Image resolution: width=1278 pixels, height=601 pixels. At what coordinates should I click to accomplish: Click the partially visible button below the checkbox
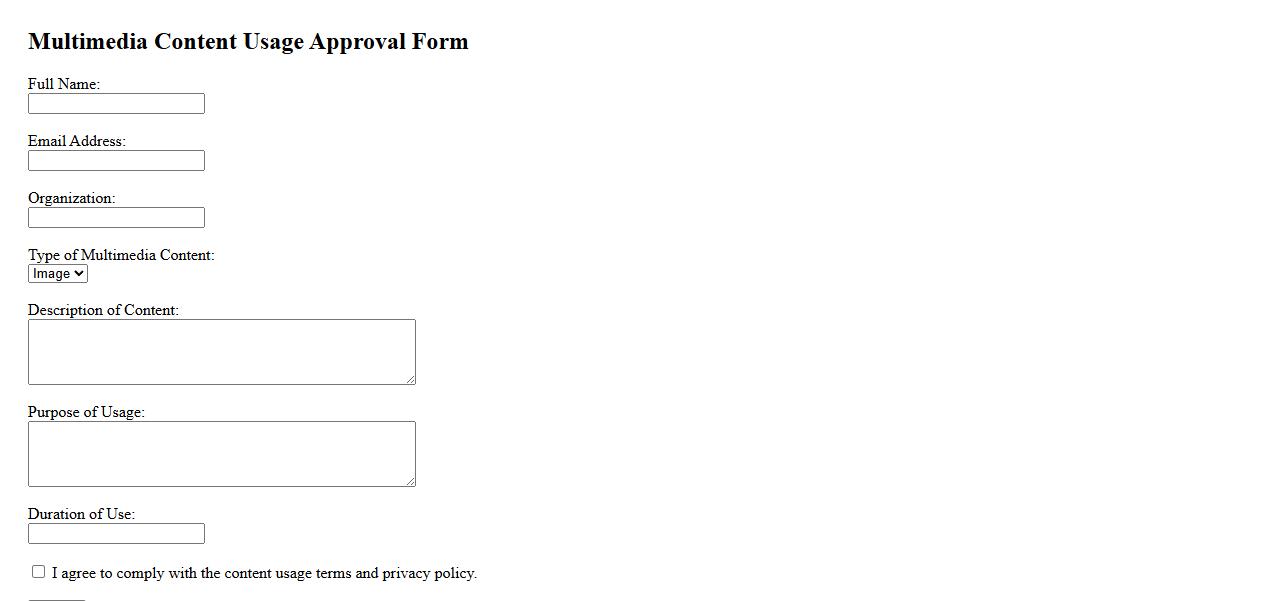click(x=57, y=598)
